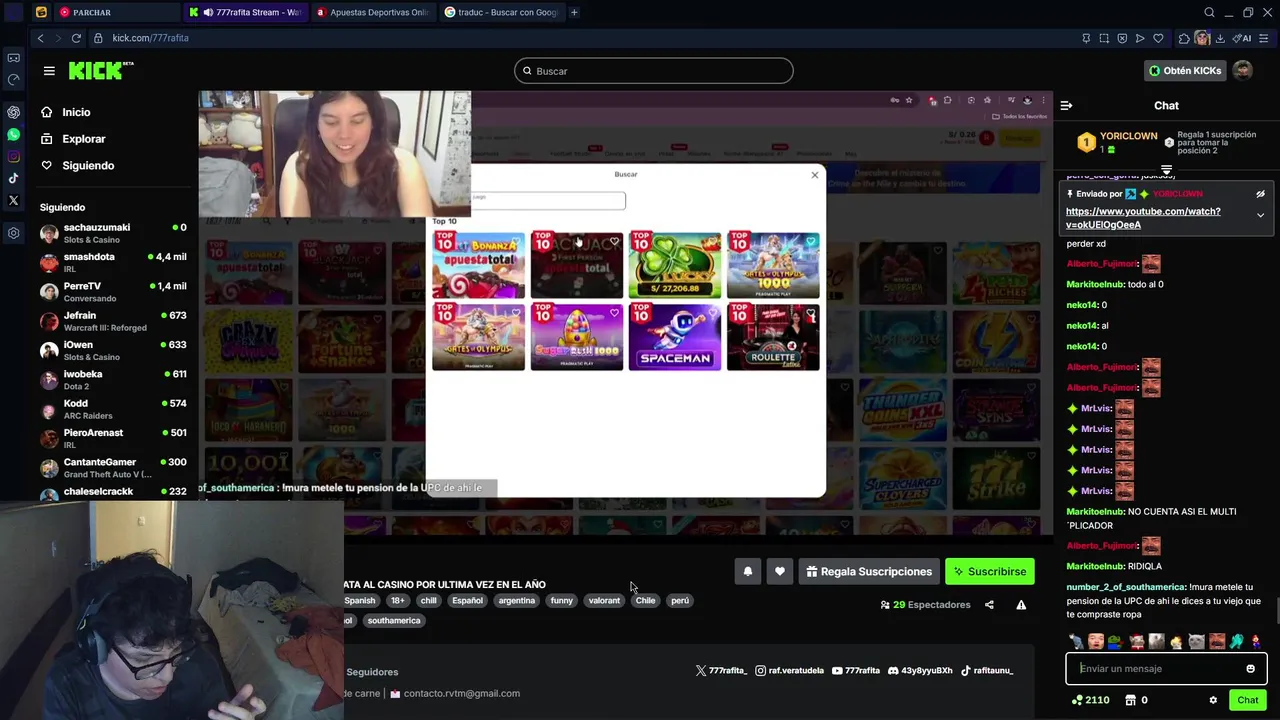Toggle stream notifications bell

747,571
